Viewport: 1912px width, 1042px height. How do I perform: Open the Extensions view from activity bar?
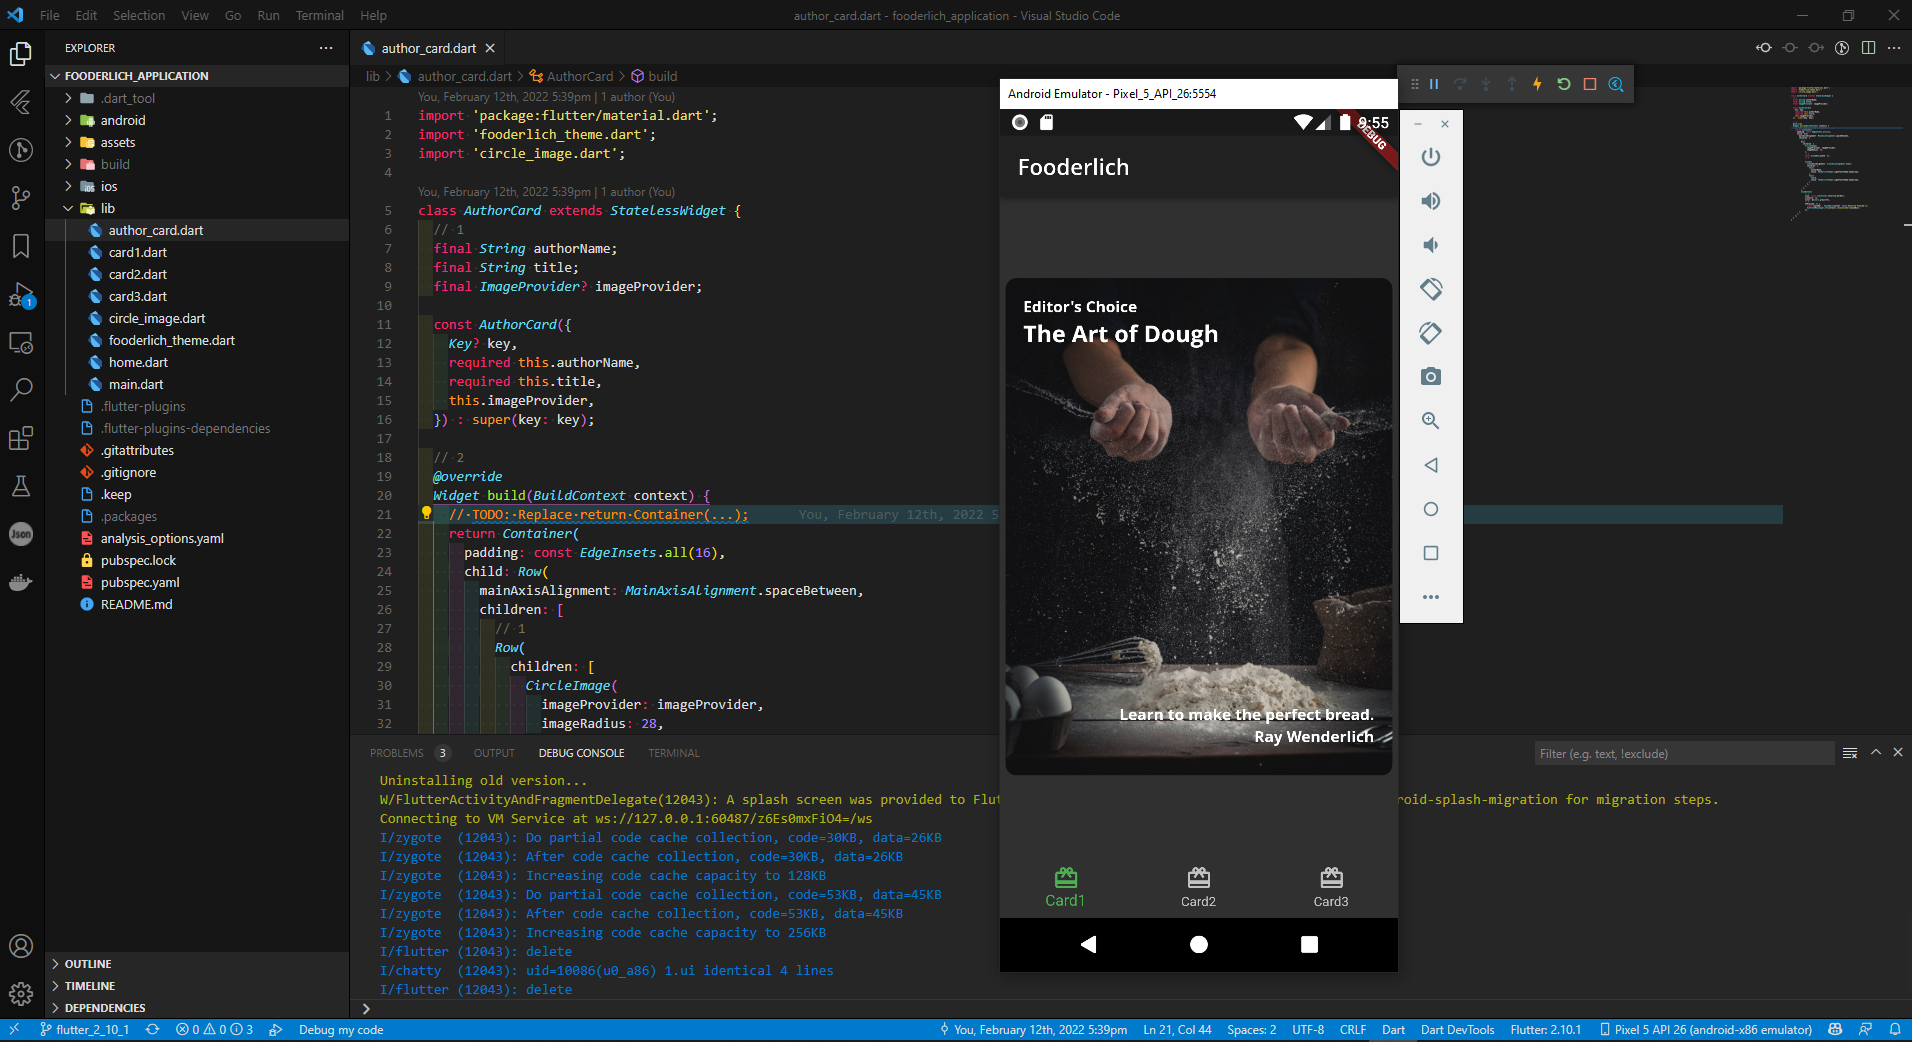[21, 438]
